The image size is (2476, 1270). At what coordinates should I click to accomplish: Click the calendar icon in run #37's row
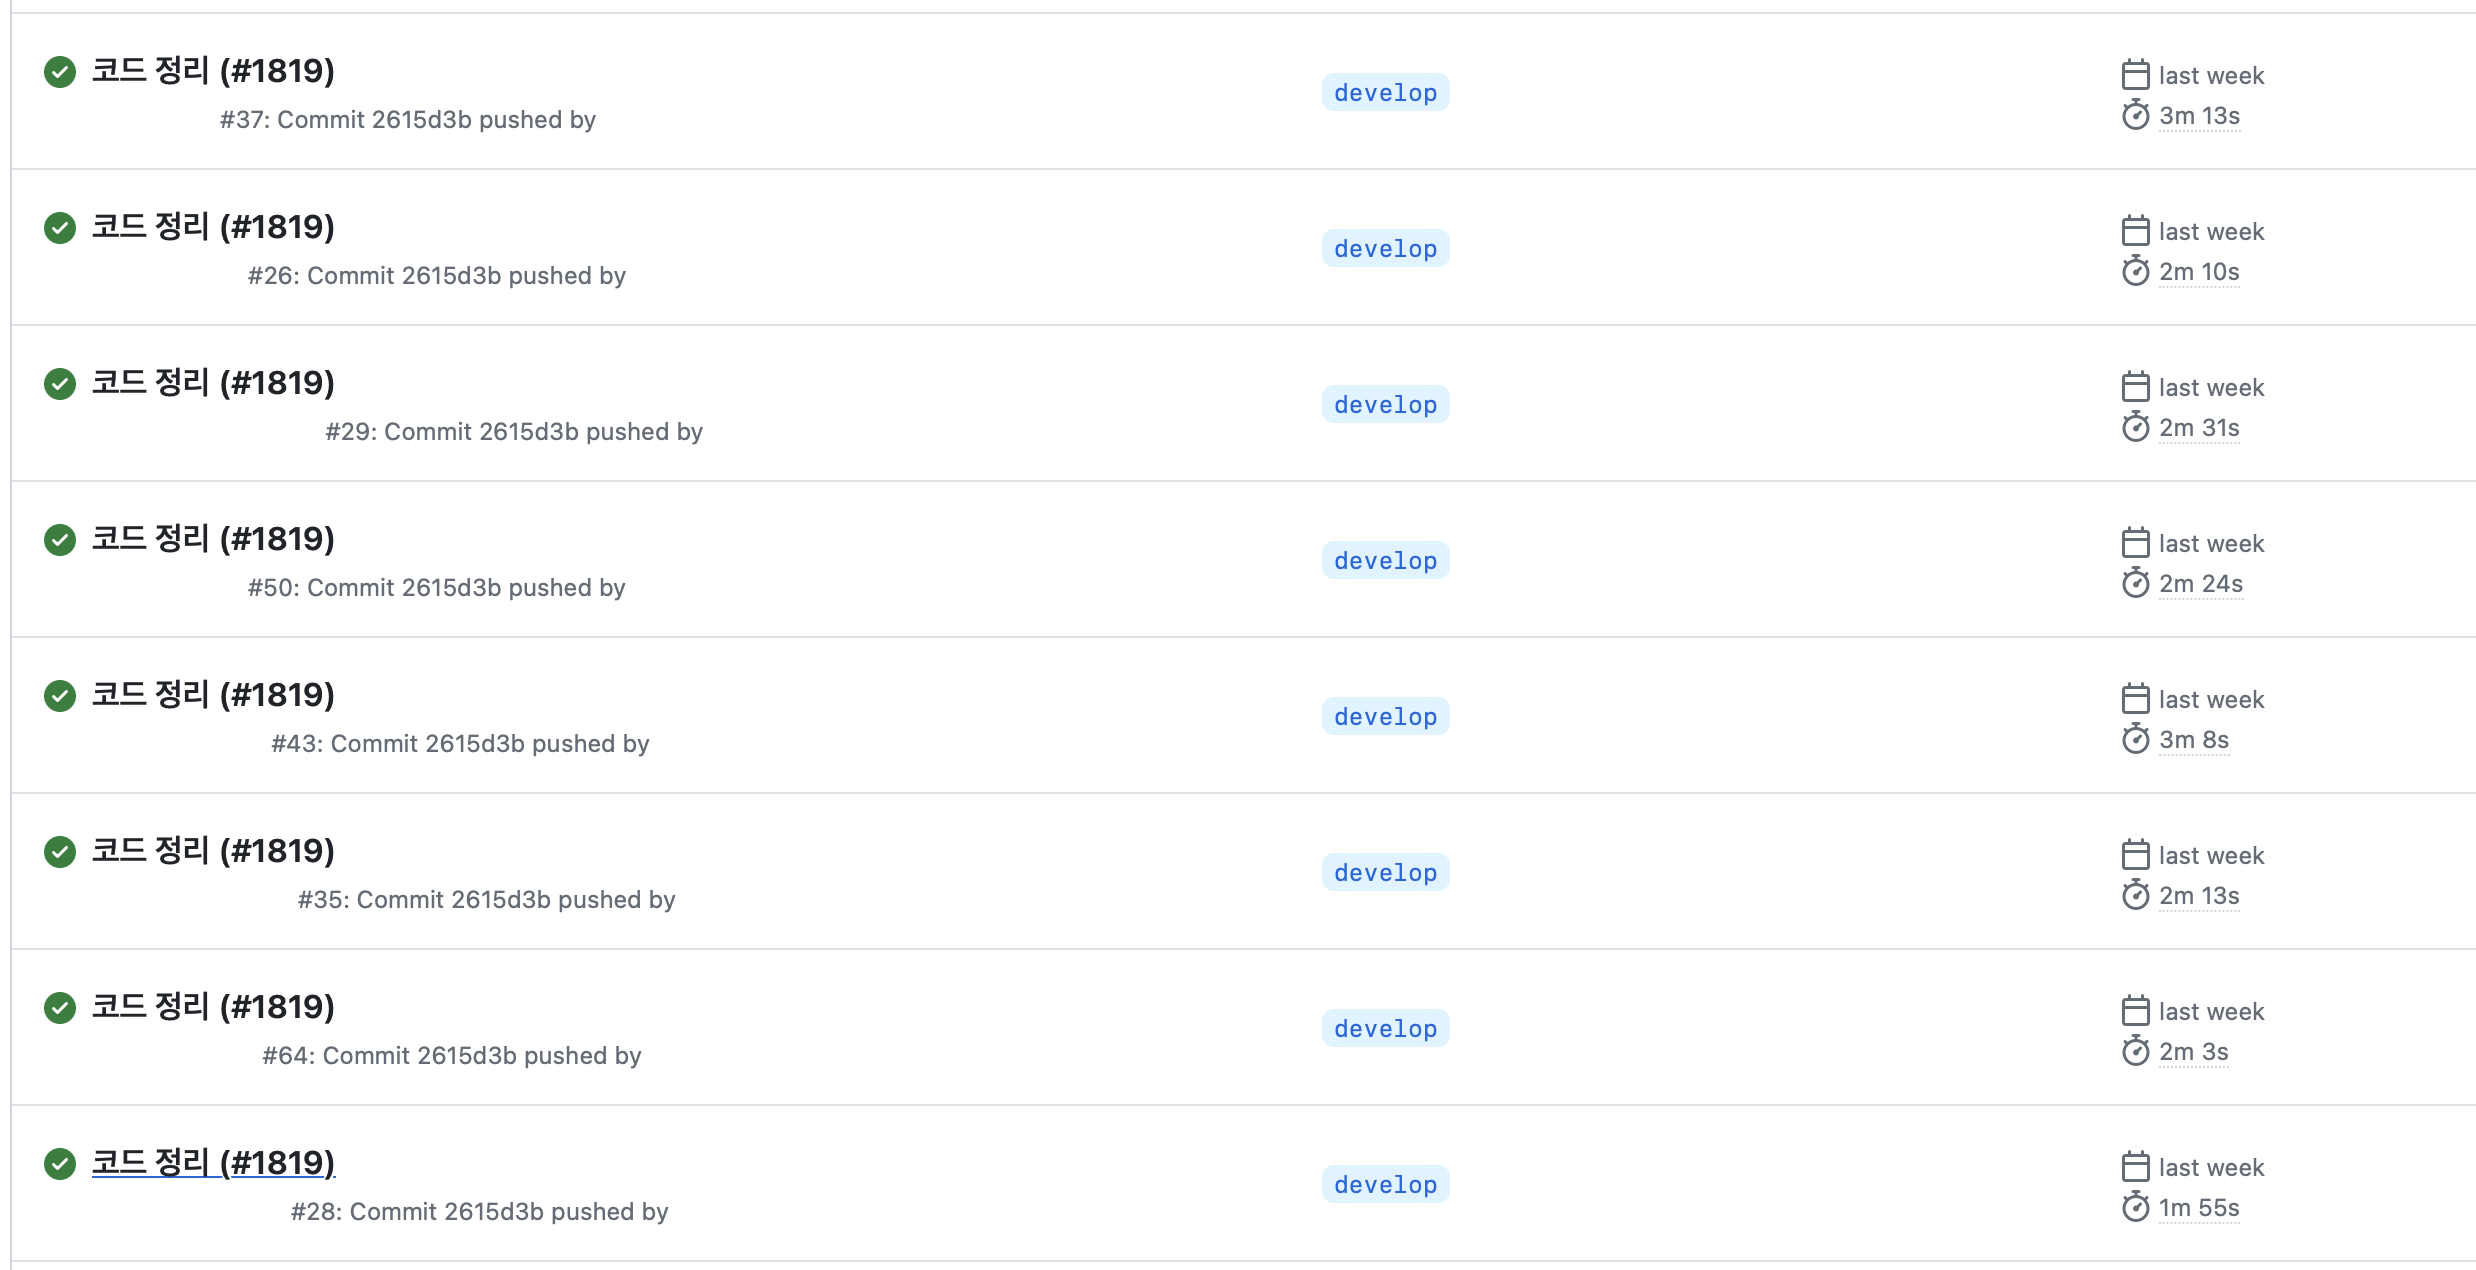pyautogui.click(x=2135, y=75)
